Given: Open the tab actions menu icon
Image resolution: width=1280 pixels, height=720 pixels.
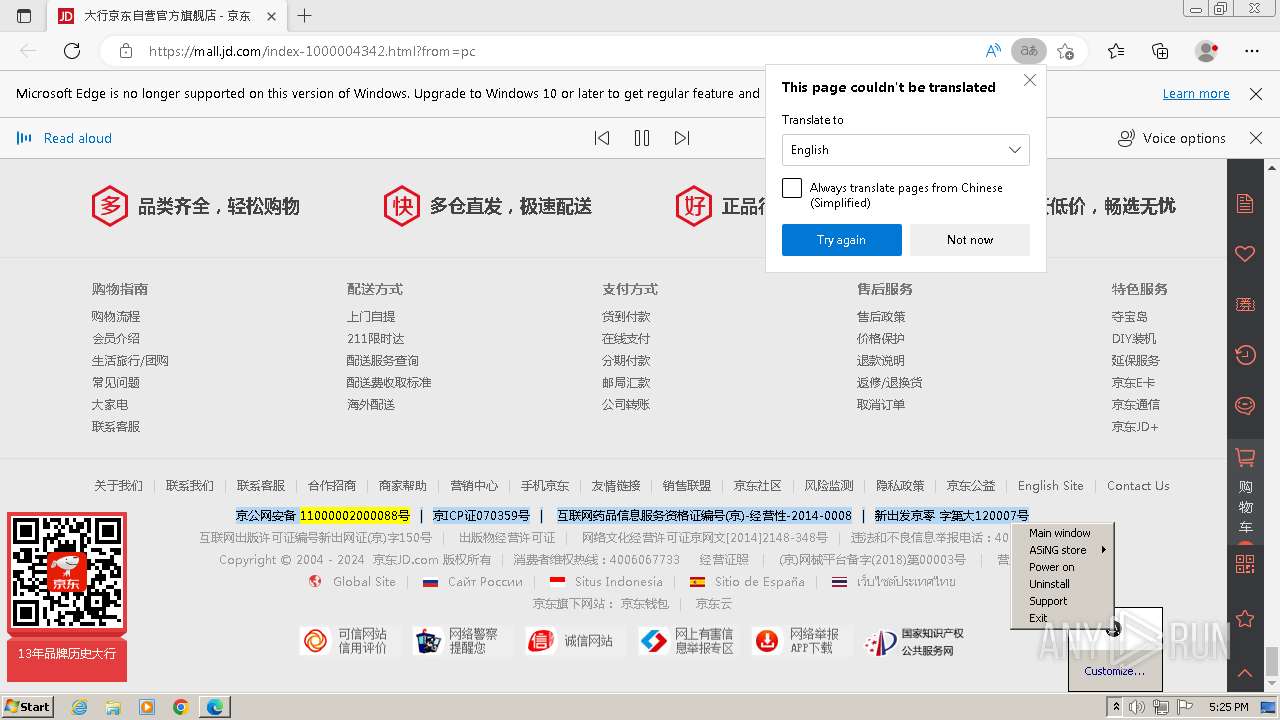Looking at the screenshot, I should pyautogui.click(x=24, y=16).
